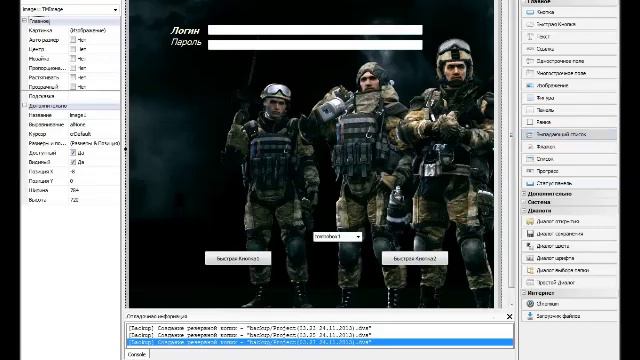Viewport: 640px width, 360px height.
Task: Select the Список list component
Action: click(x=569, y=159)
